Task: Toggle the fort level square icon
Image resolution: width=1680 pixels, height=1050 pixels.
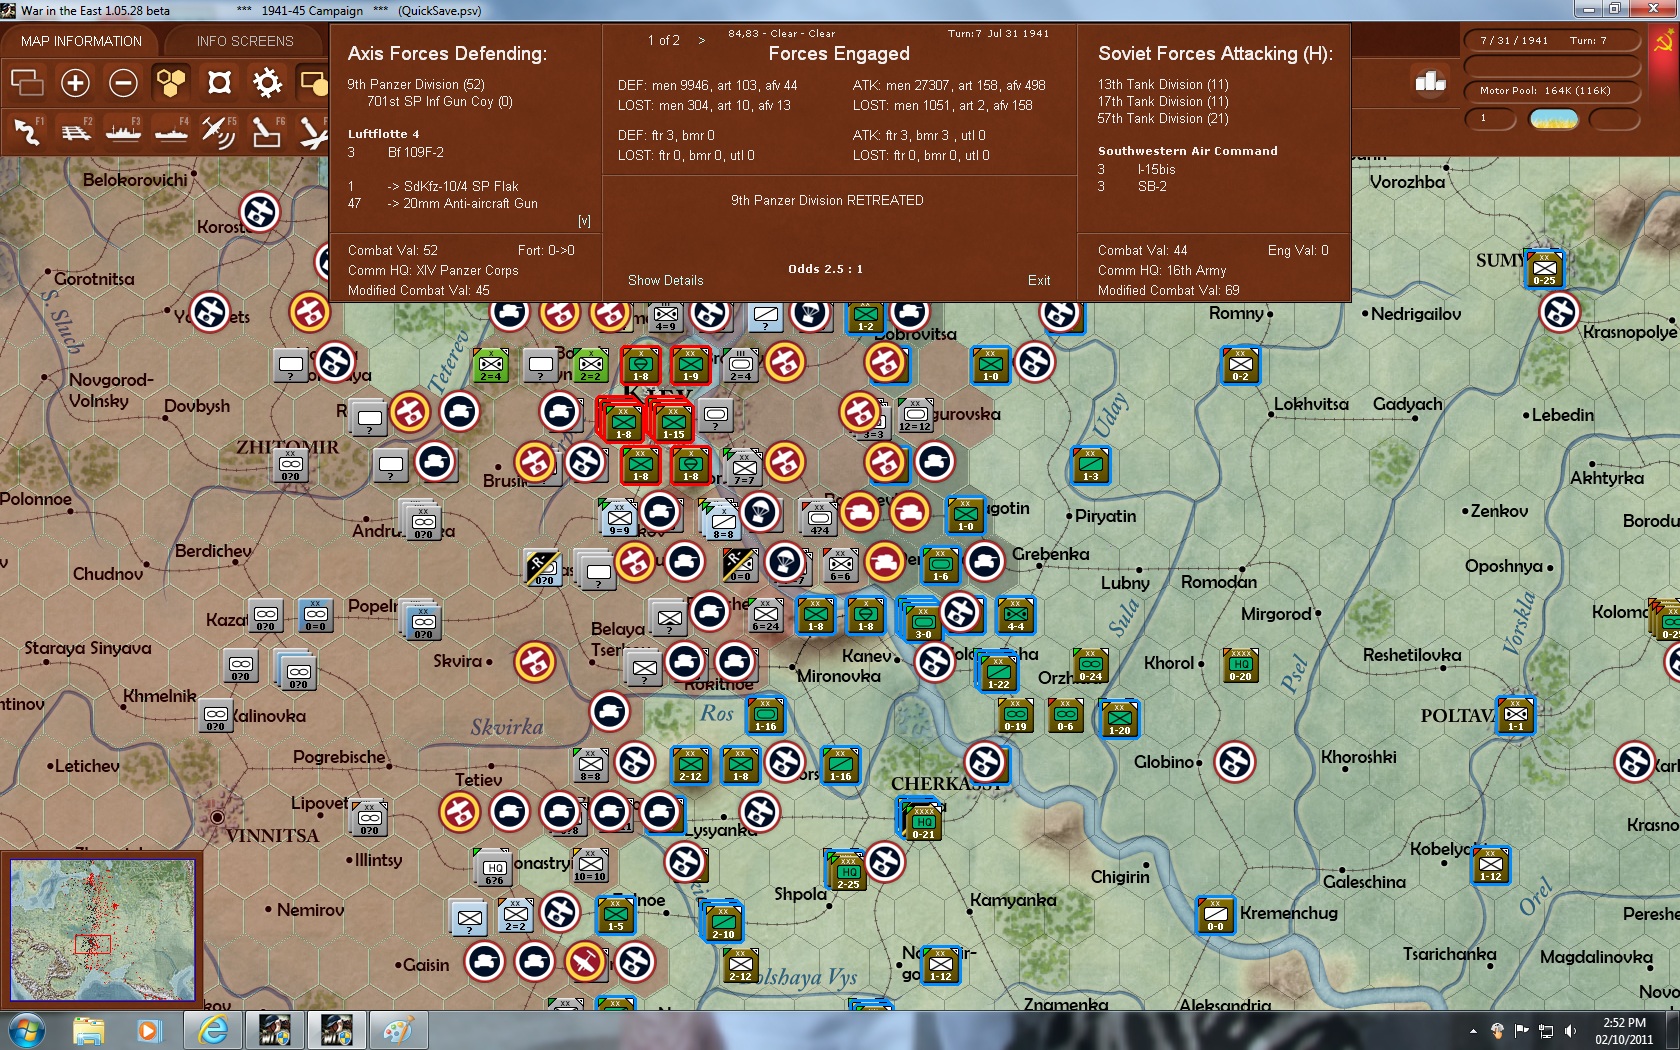Action: [x=219, y=82]
